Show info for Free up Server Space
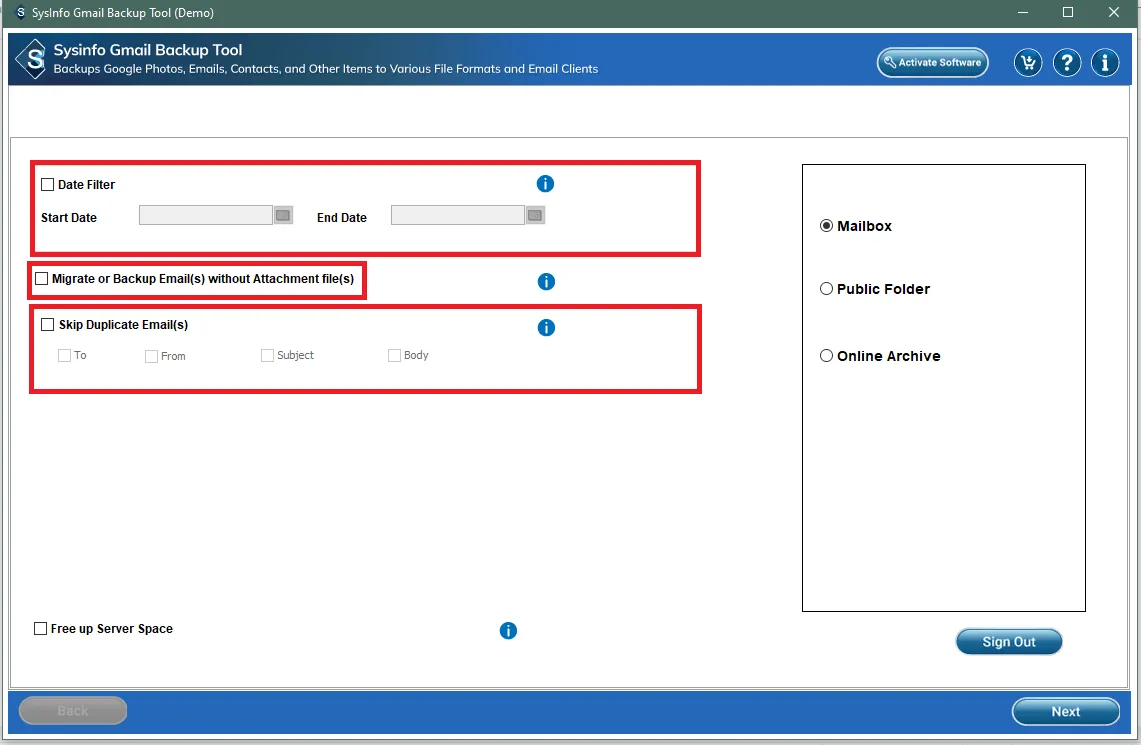 click(508, 631)
